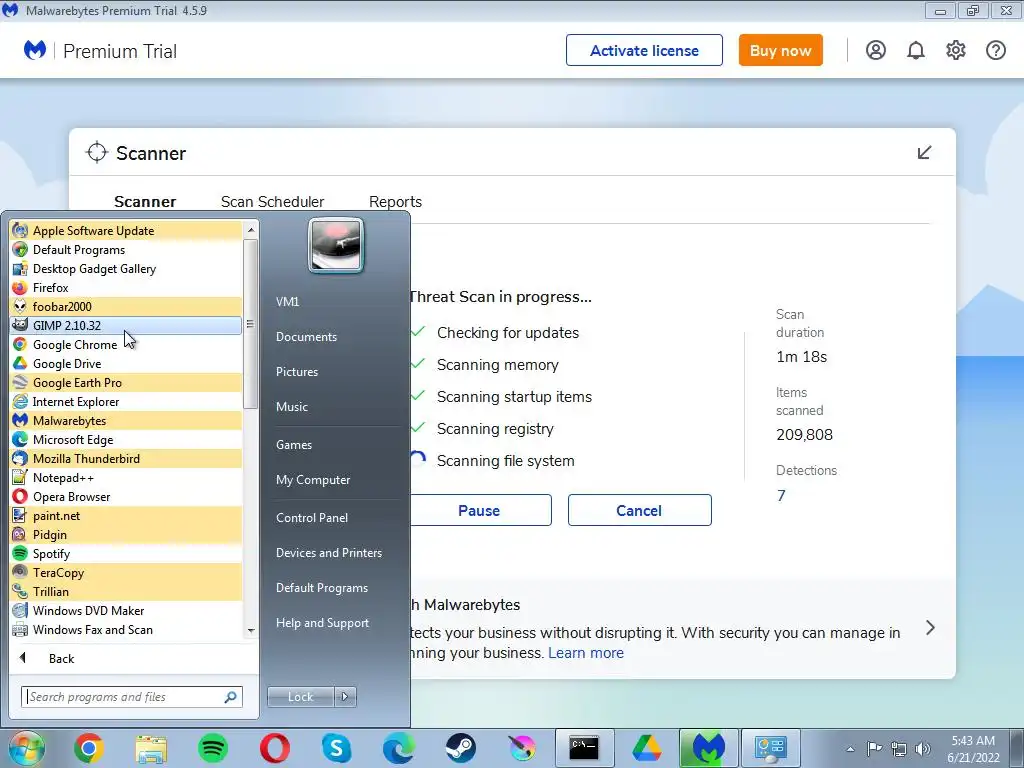
Task: Open Opera taskbar icon
Action: [274, 748]
